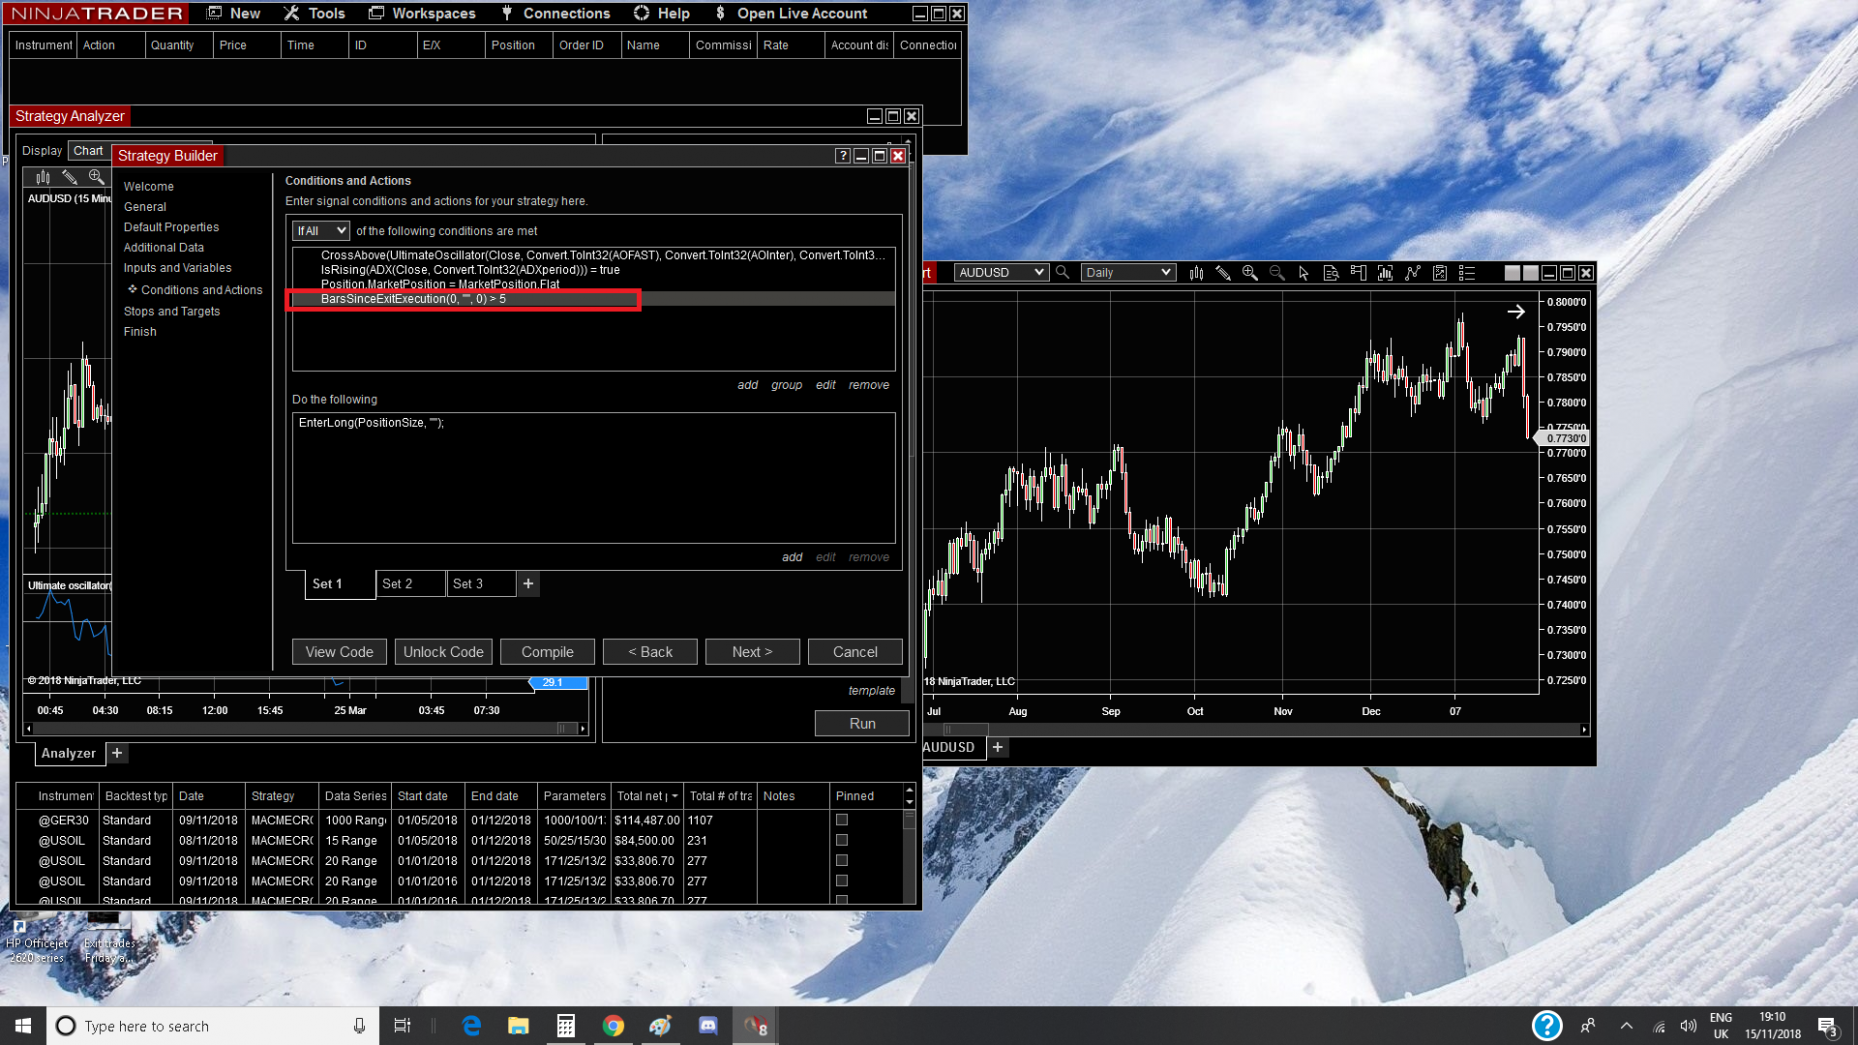This screenshot has width=1858, height=1045.
Task: Open the Tools menu
Action: [x=315, y=13]
